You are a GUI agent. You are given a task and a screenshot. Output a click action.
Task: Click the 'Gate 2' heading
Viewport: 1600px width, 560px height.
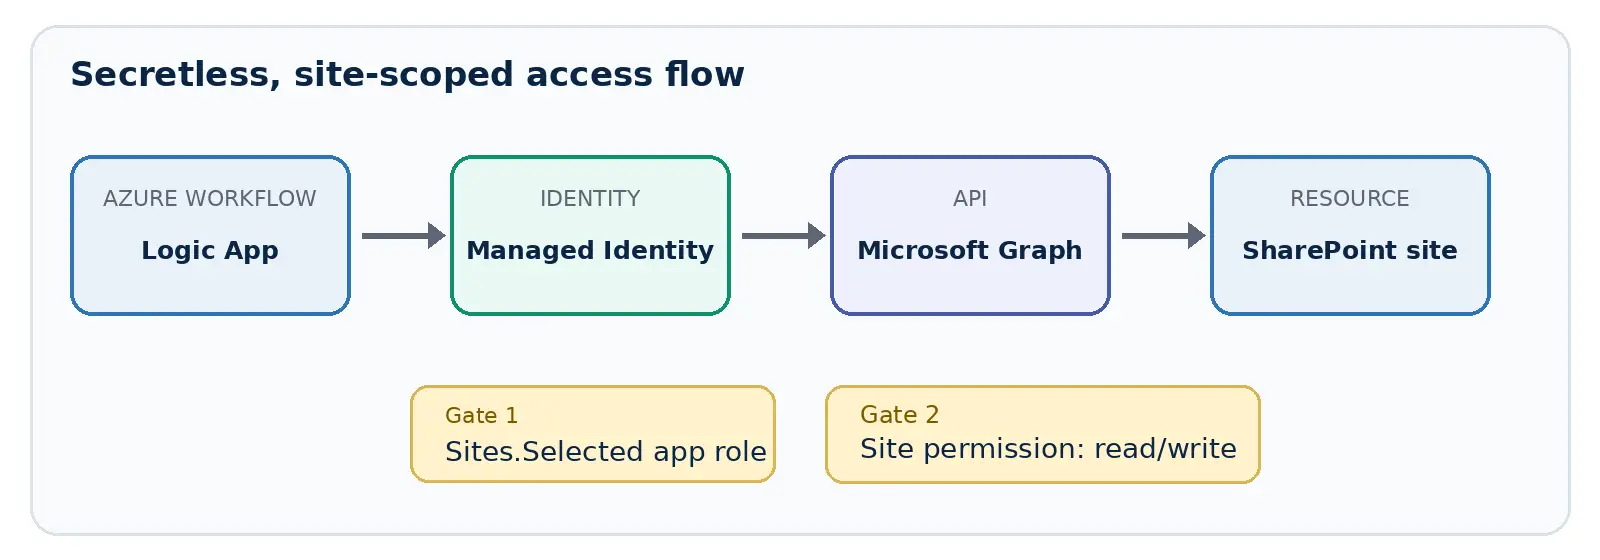tap(899, 414)
